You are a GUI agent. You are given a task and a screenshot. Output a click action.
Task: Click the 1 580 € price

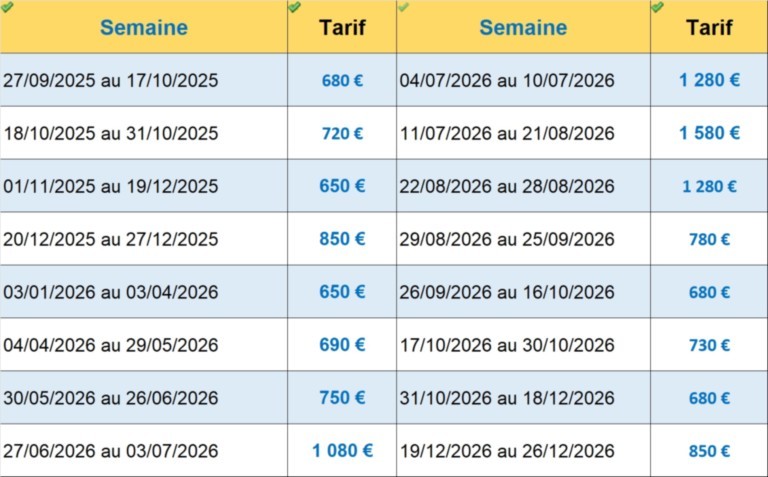pyautogui.click(x=709, y=133)
